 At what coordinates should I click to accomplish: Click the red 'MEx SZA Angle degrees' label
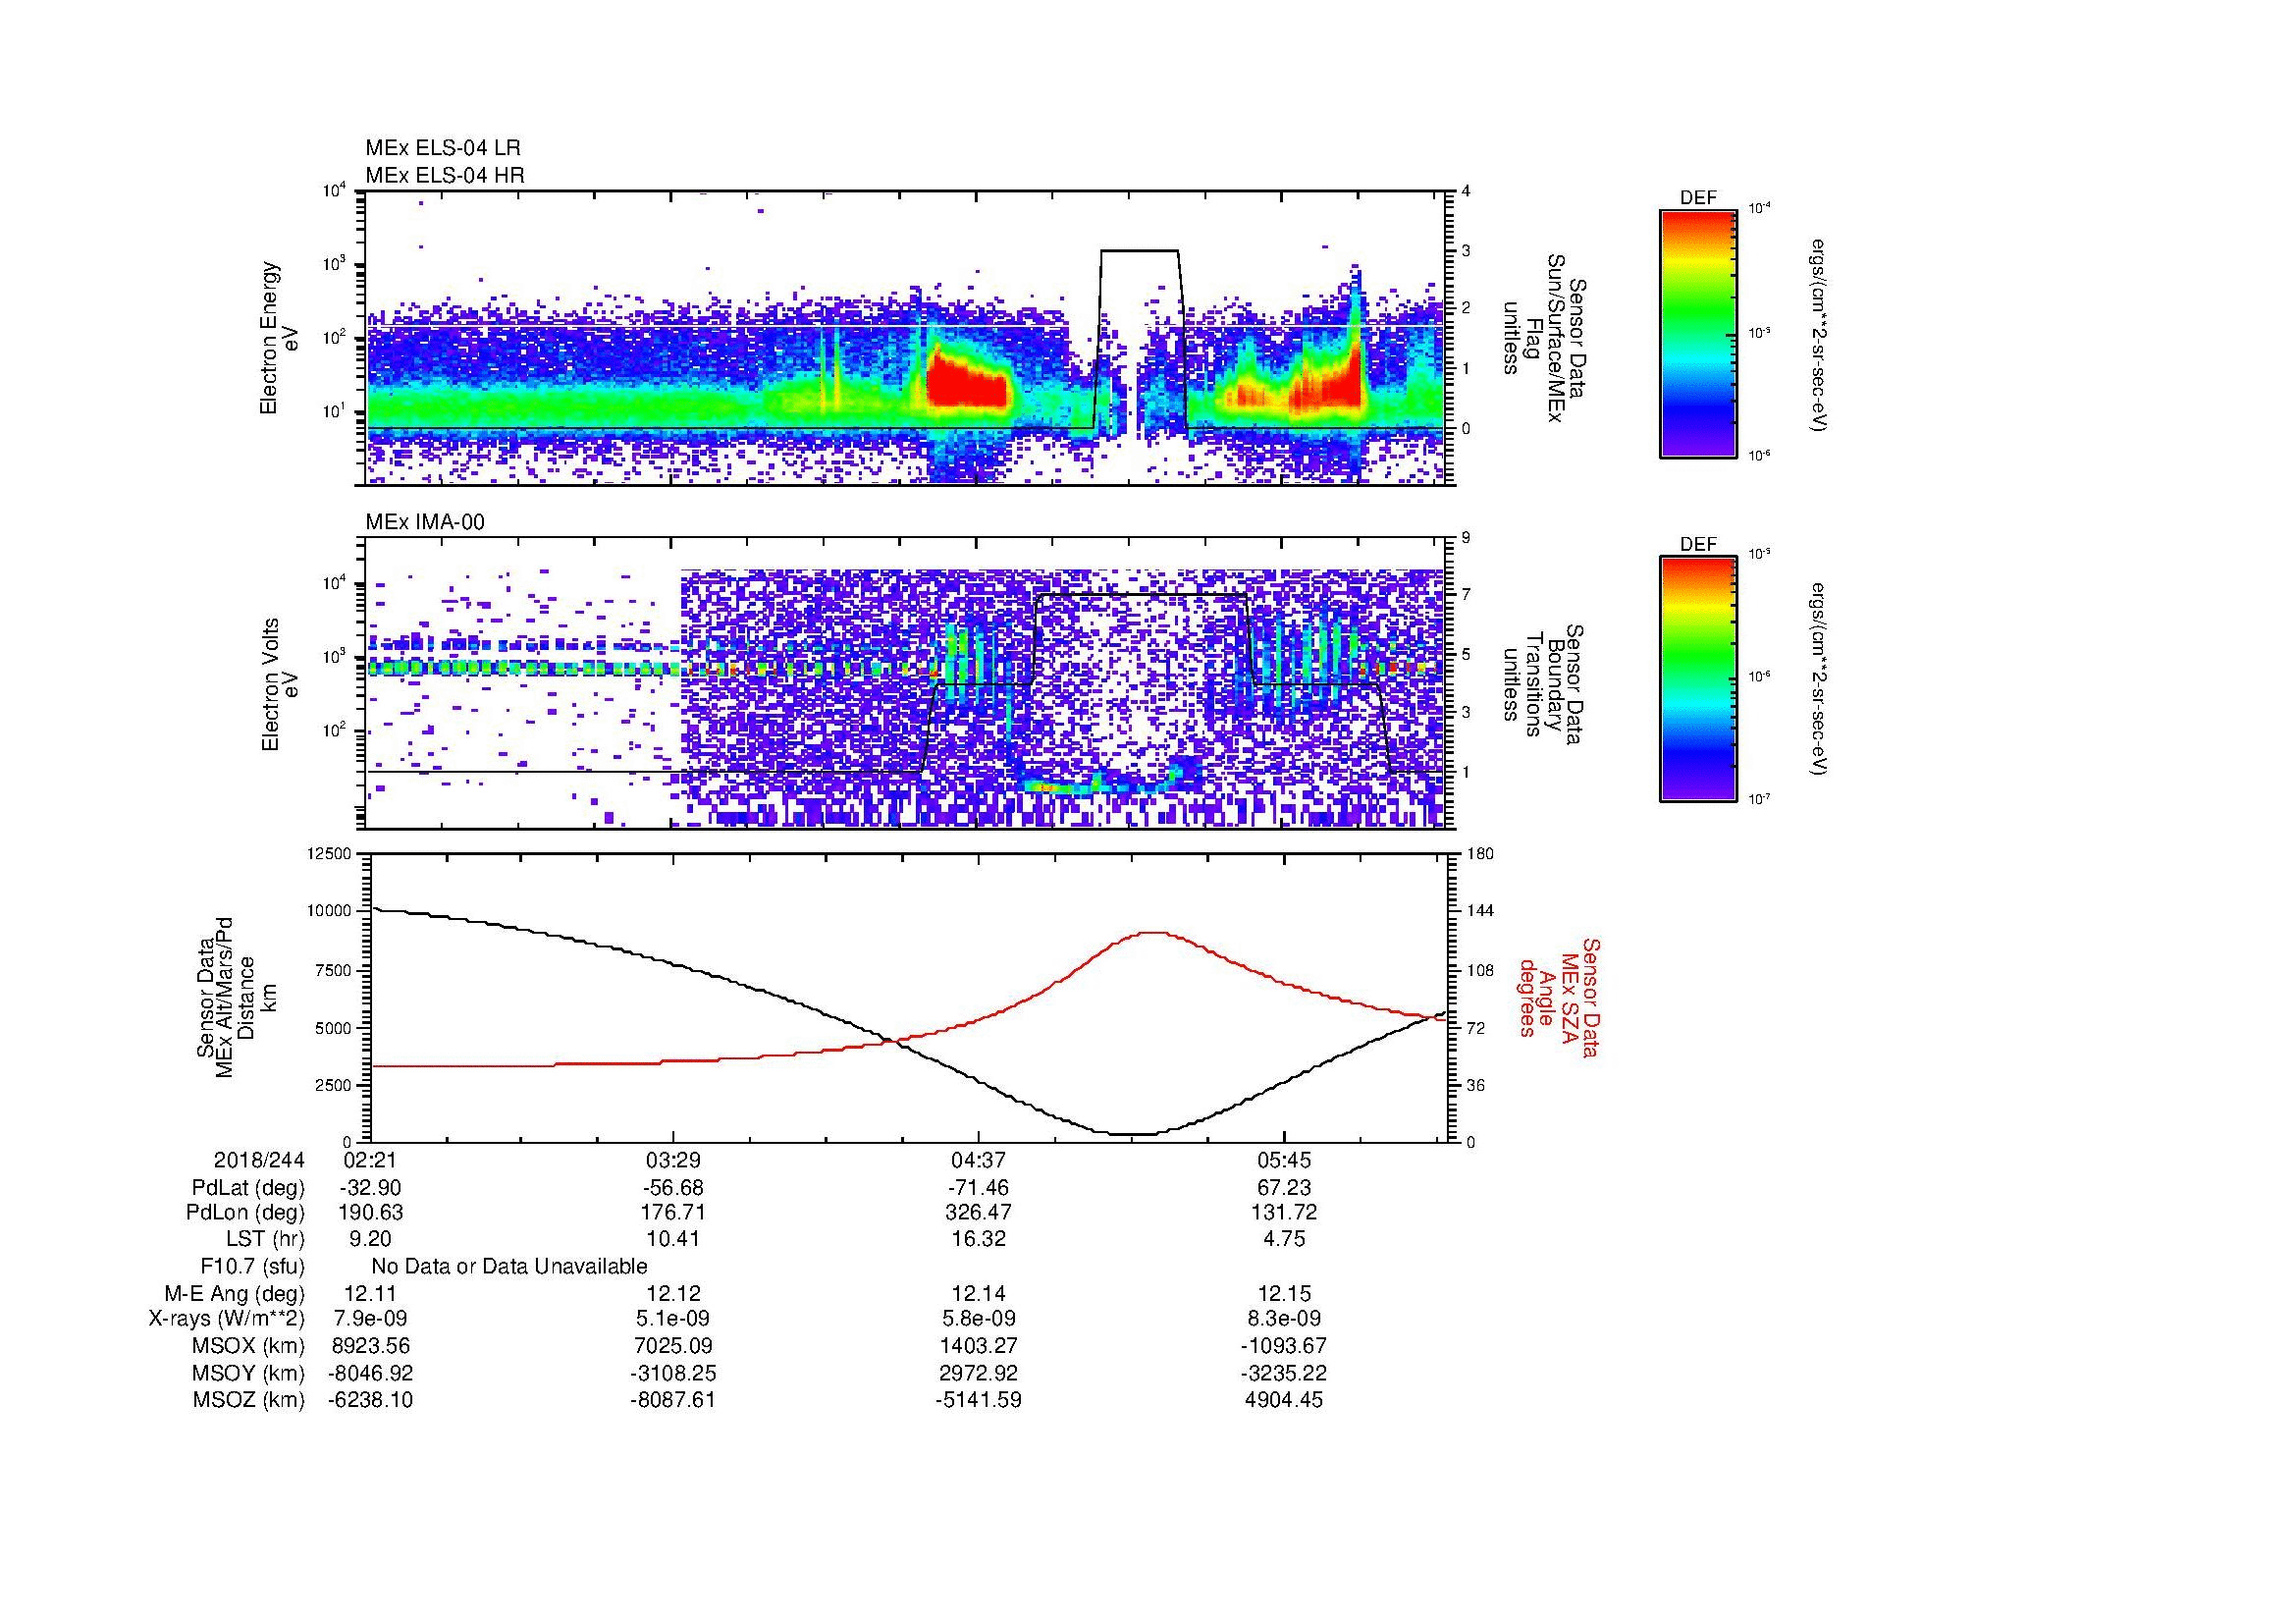pyautogui.click(x=1558, y=997)
